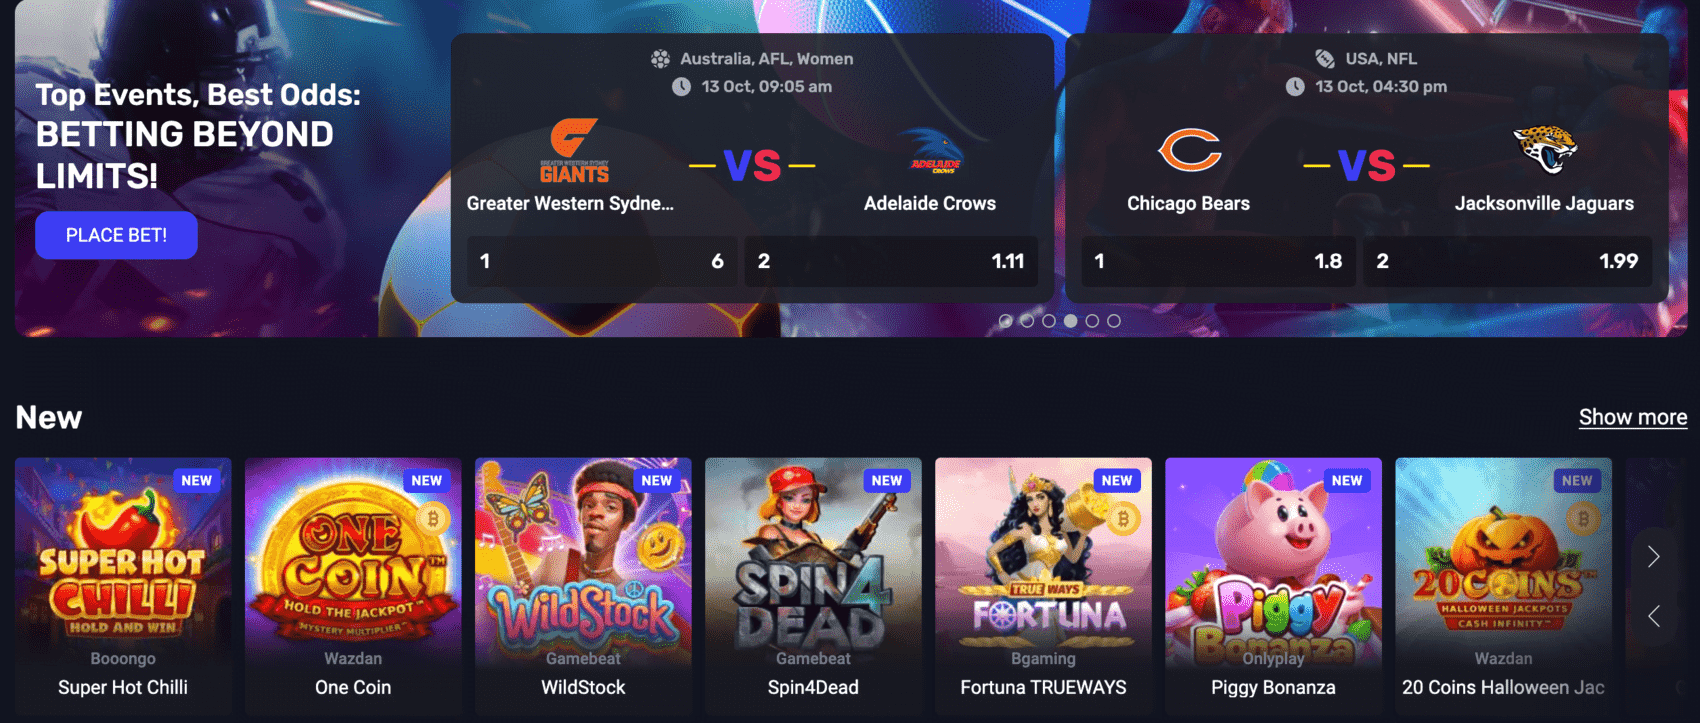Click the NEW badge on Super Hot Chilli
1700x723 pixels.
click(197, 481)
